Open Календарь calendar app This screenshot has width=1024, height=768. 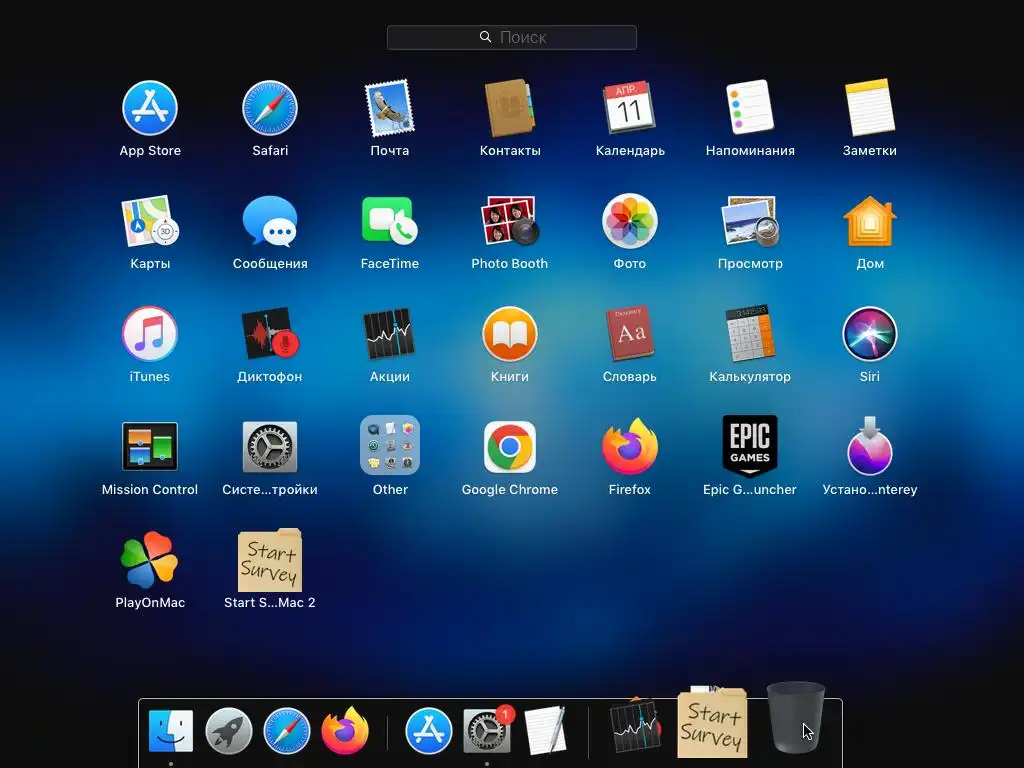[x=630, y=108]
